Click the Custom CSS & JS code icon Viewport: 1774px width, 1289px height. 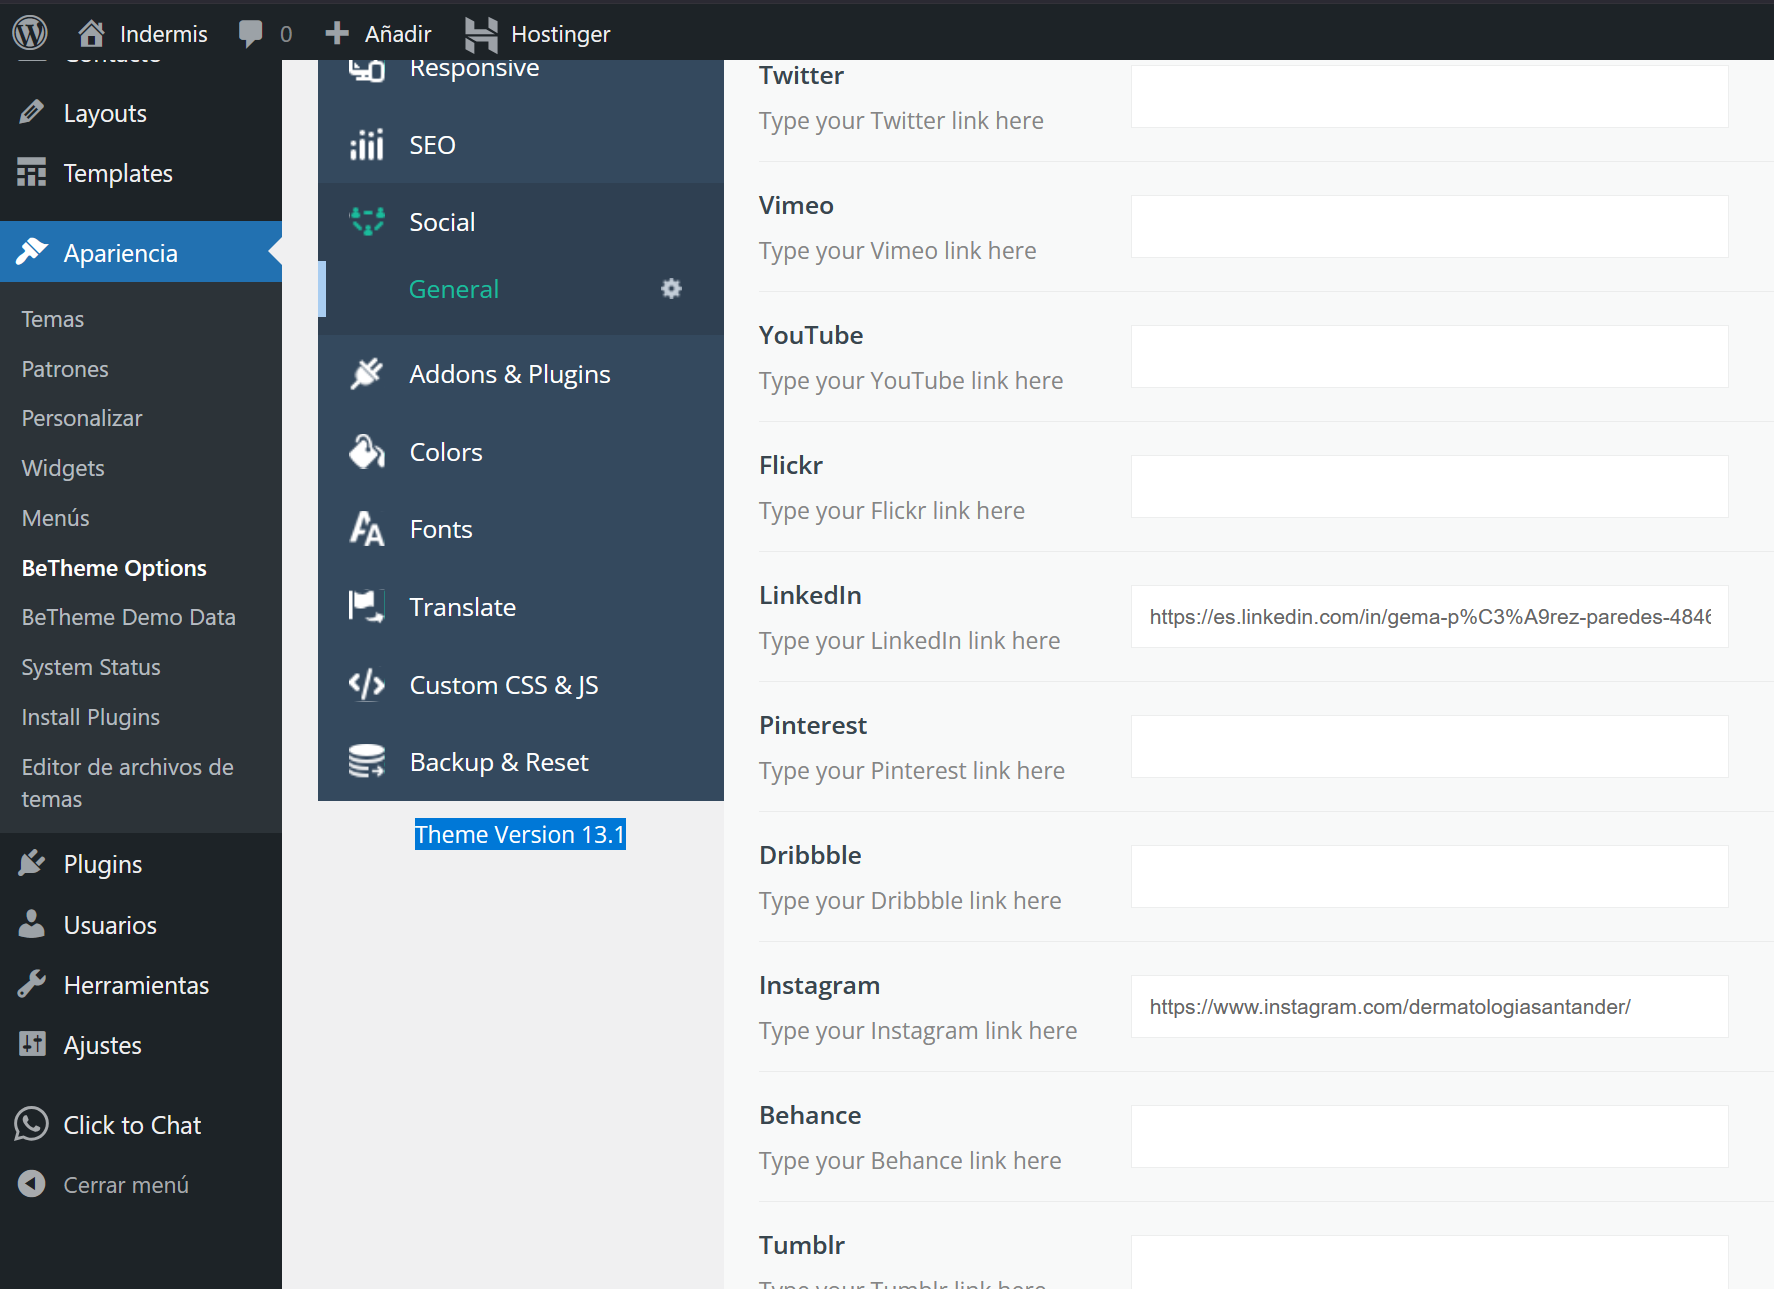click(x=366, y=685)
